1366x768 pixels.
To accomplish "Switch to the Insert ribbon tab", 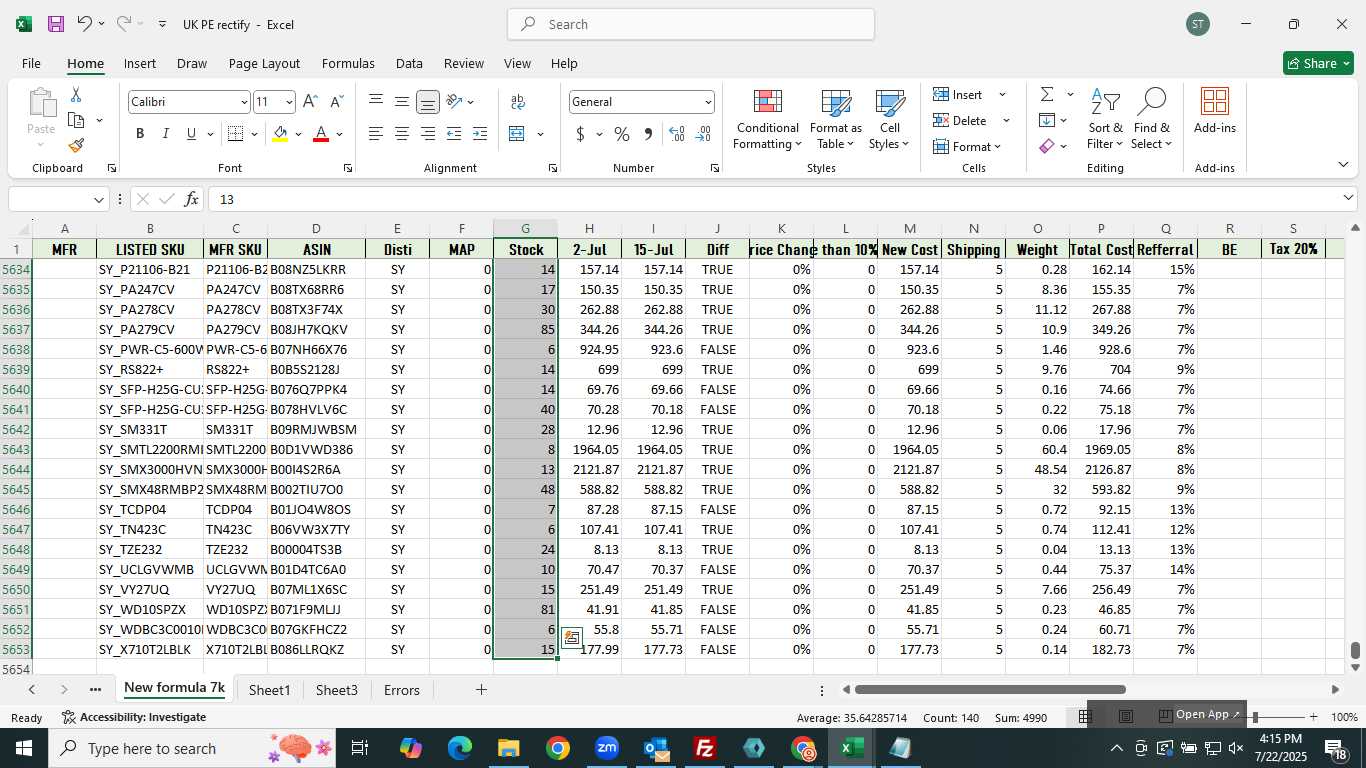I will [140, 63].
